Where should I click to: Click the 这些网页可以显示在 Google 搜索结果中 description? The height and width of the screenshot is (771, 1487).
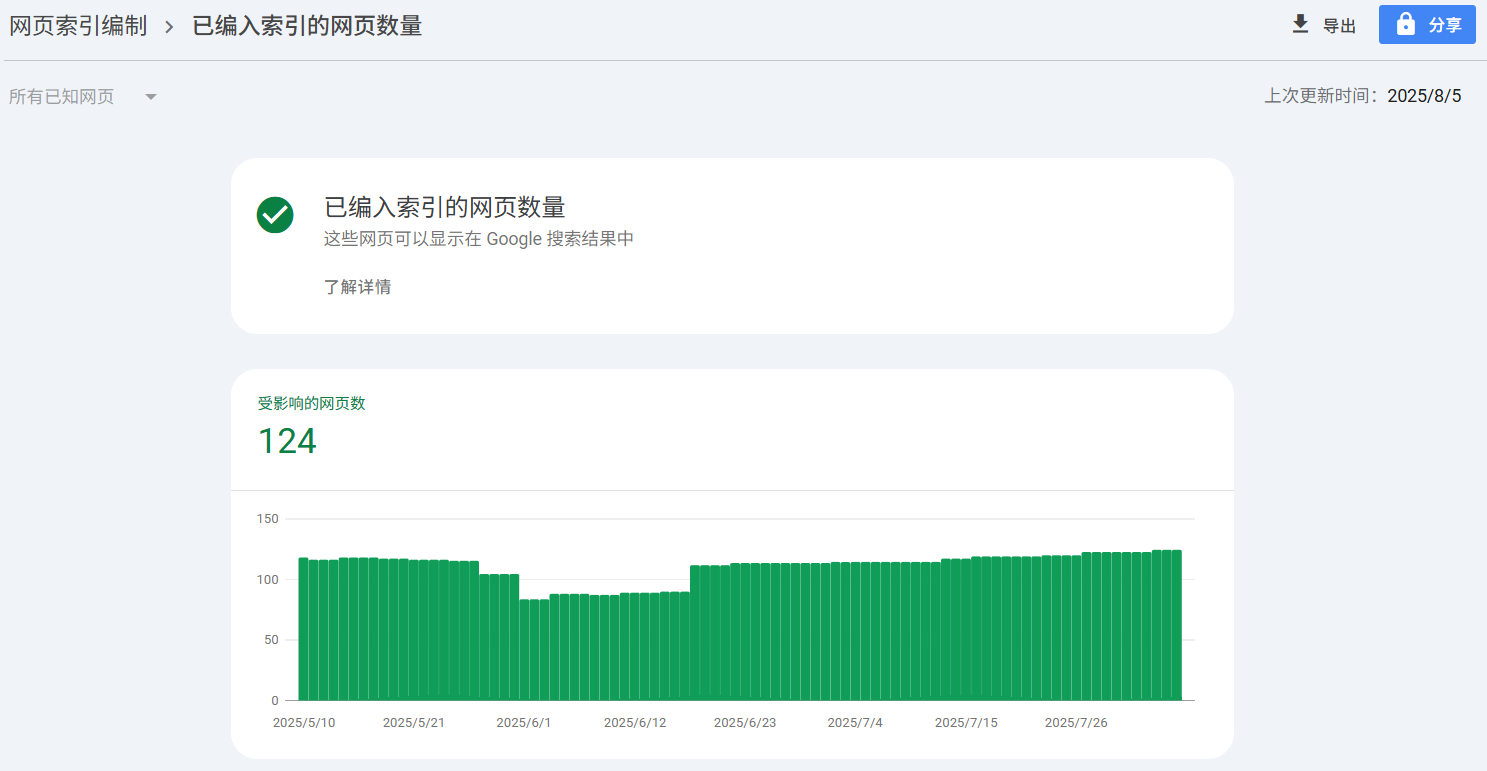pos(479,239)
